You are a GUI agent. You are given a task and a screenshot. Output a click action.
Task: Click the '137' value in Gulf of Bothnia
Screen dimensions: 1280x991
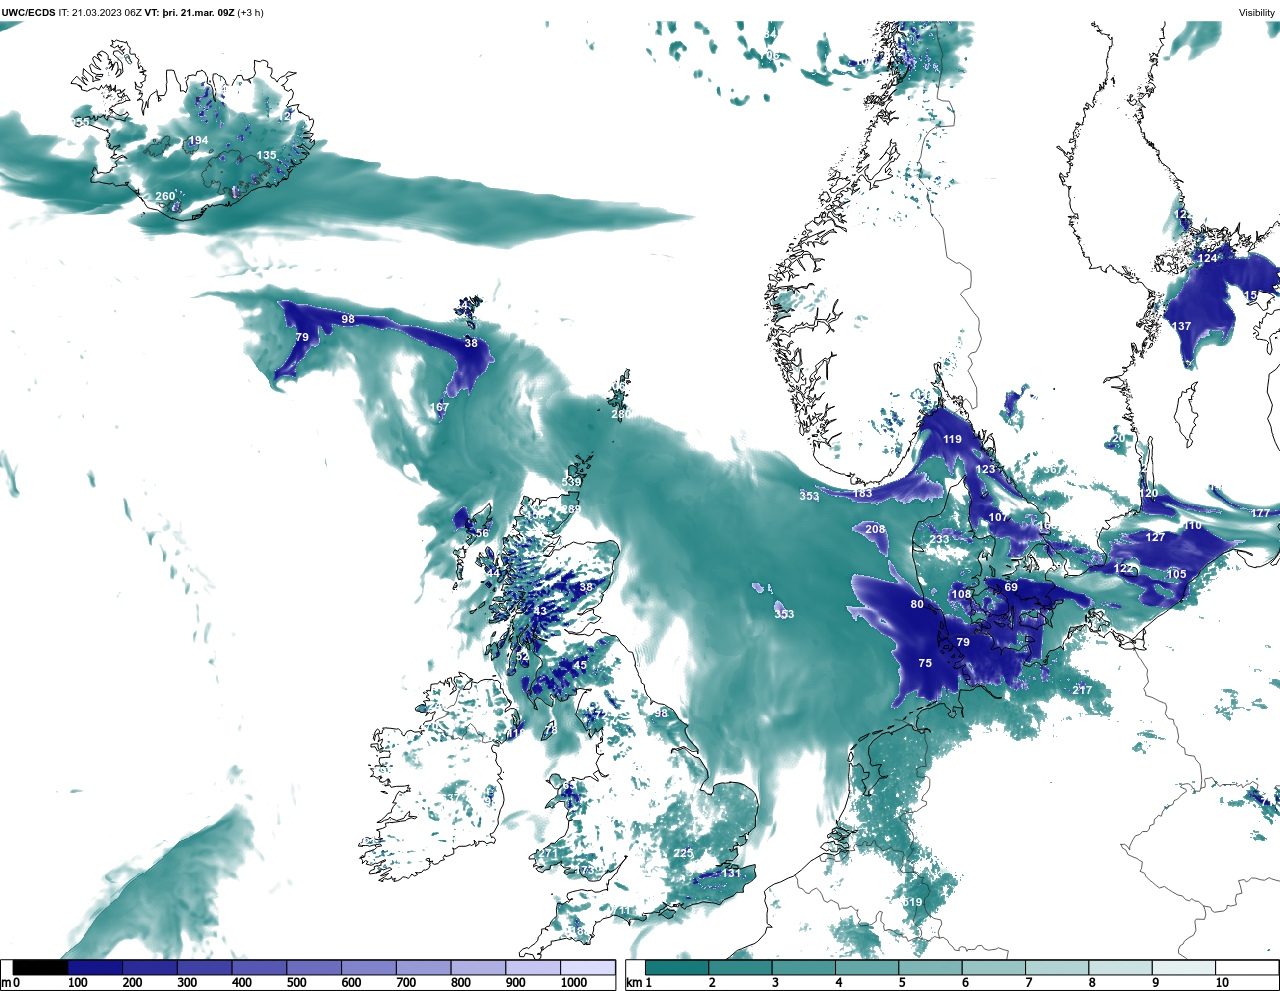(x=1181, y=327)
